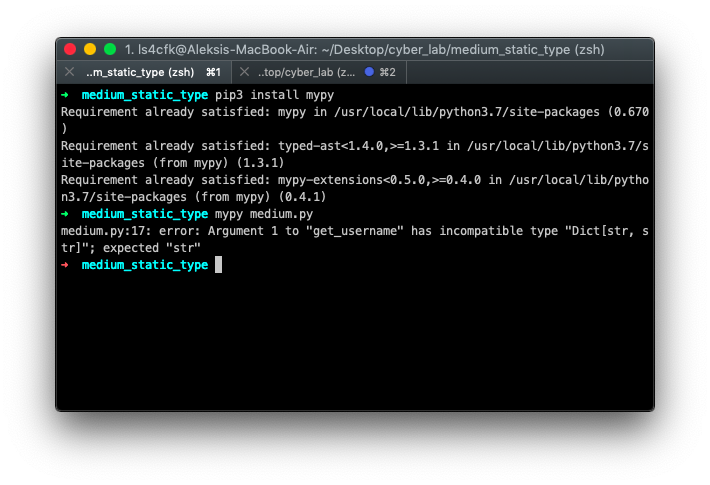This screenshot has height=485, width=710.
Task: Enter full screen with the green button
Action: [x=110, y=49]
